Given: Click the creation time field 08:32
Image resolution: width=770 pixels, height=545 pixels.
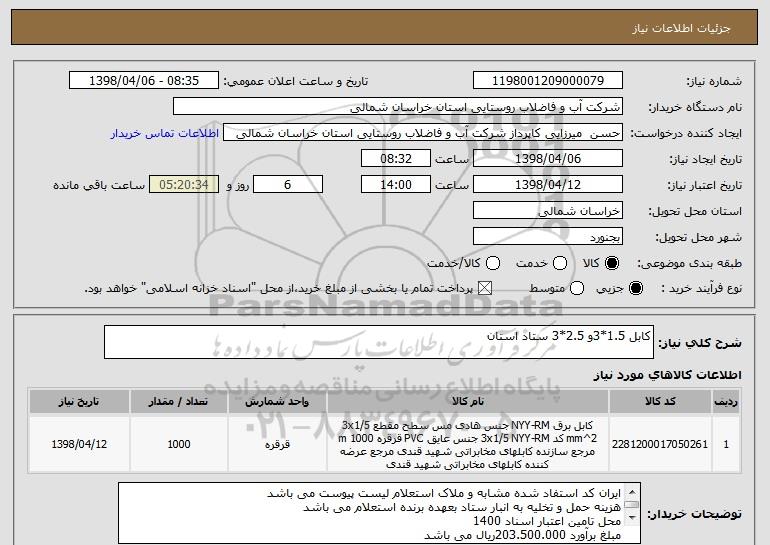Looking at the screenshot, I should pyautogui.click(x=396, y=158).
